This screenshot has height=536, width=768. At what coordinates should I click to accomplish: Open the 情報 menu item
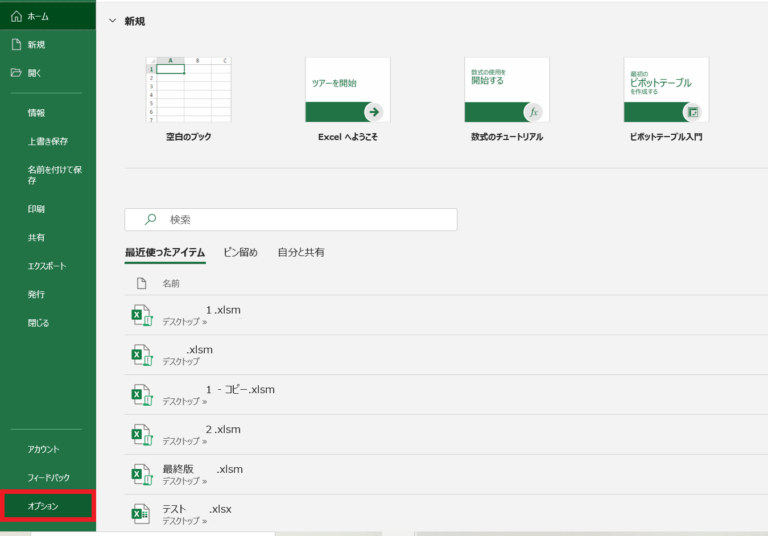tap(36, 113)
